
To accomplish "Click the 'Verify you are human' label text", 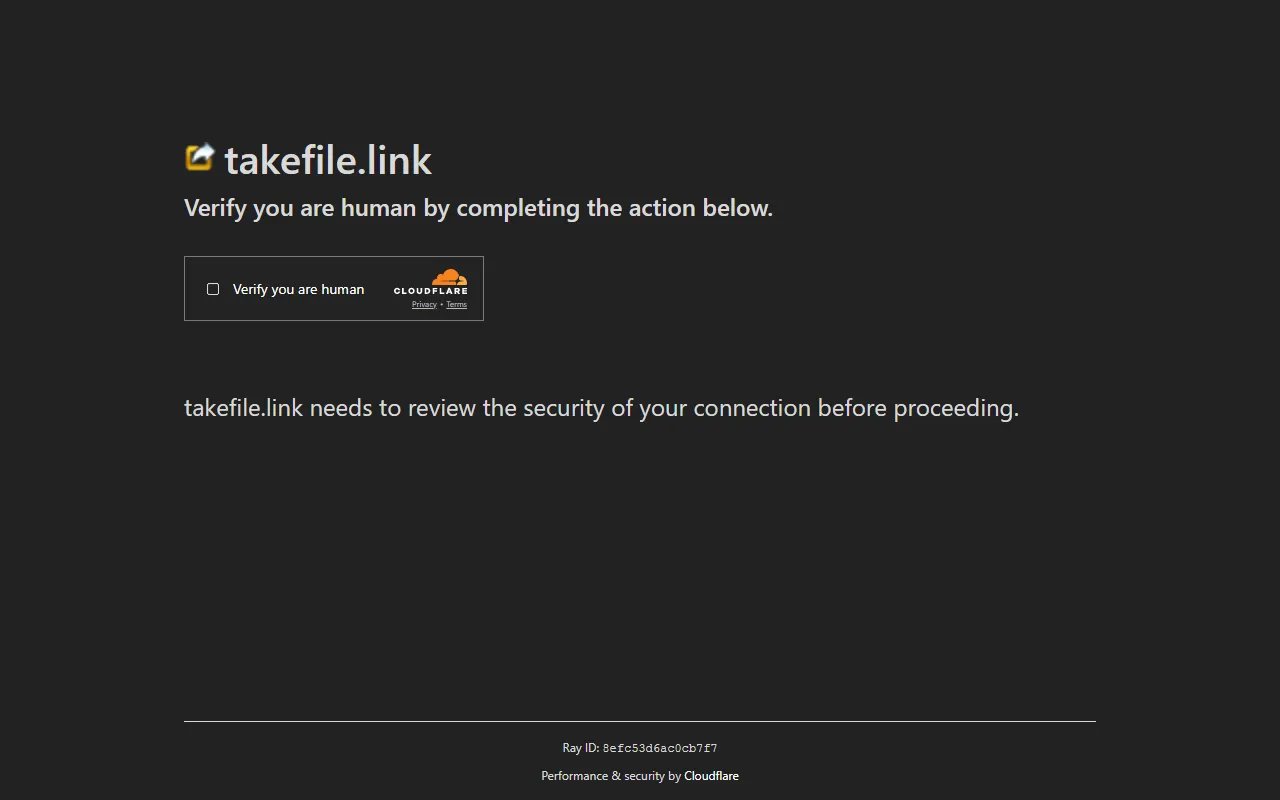I will 298,289.
